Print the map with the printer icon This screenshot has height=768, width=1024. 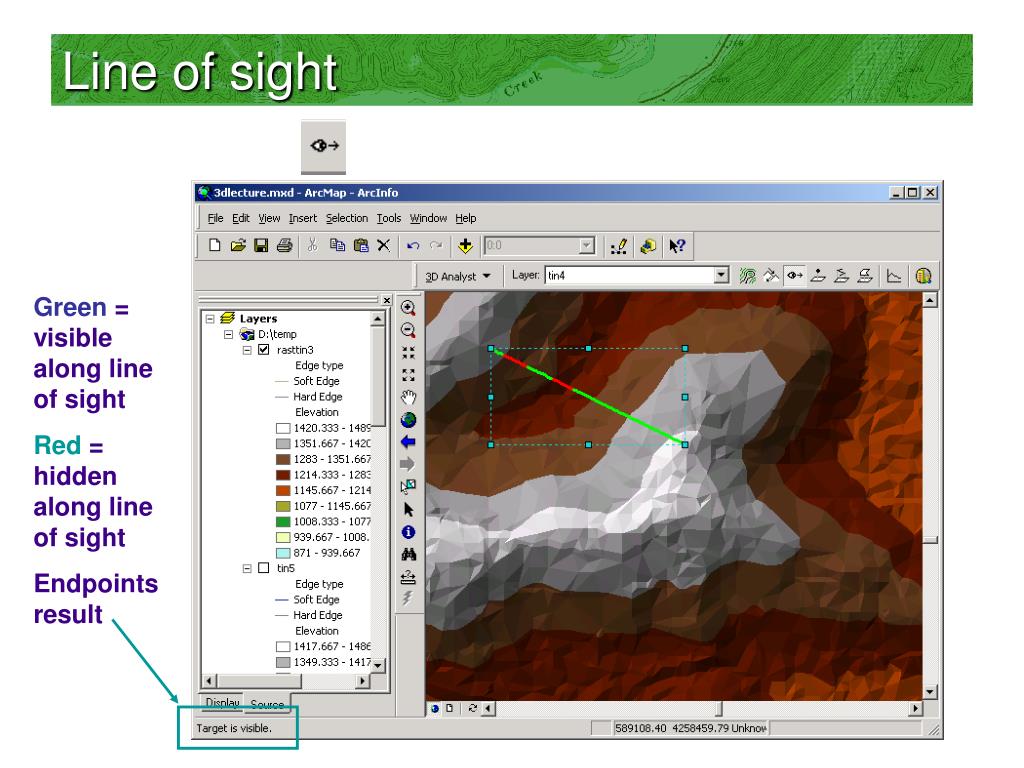[284, 246]
